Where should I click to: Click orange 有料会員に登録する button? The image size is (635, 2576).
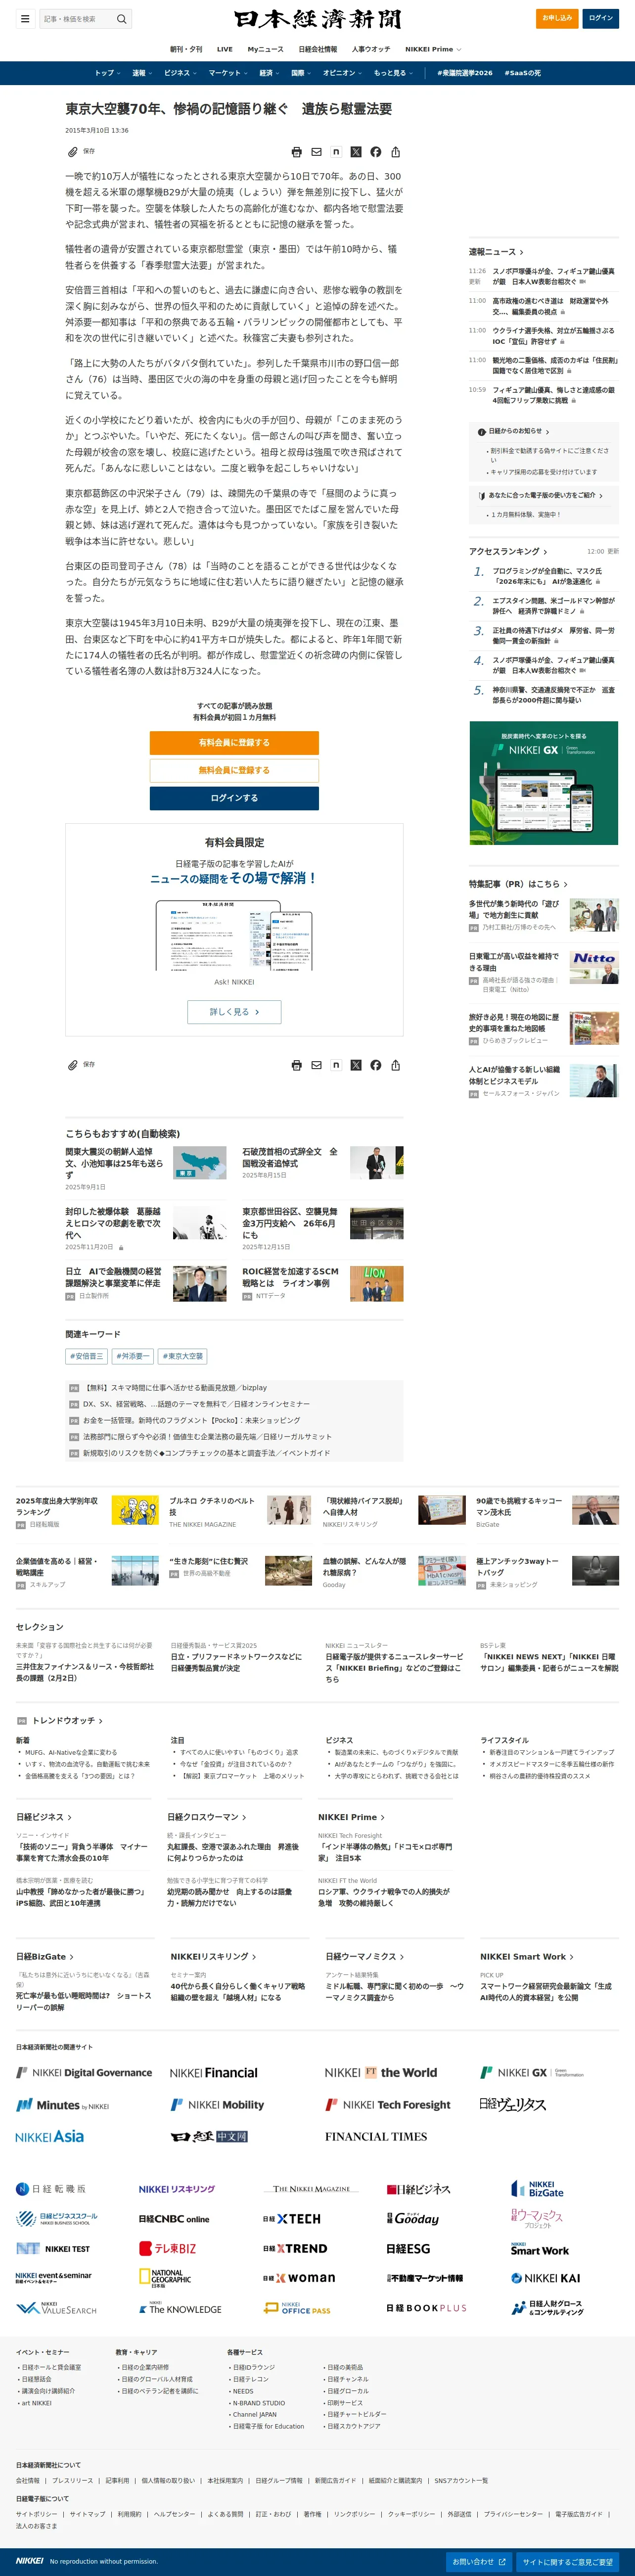234,743
